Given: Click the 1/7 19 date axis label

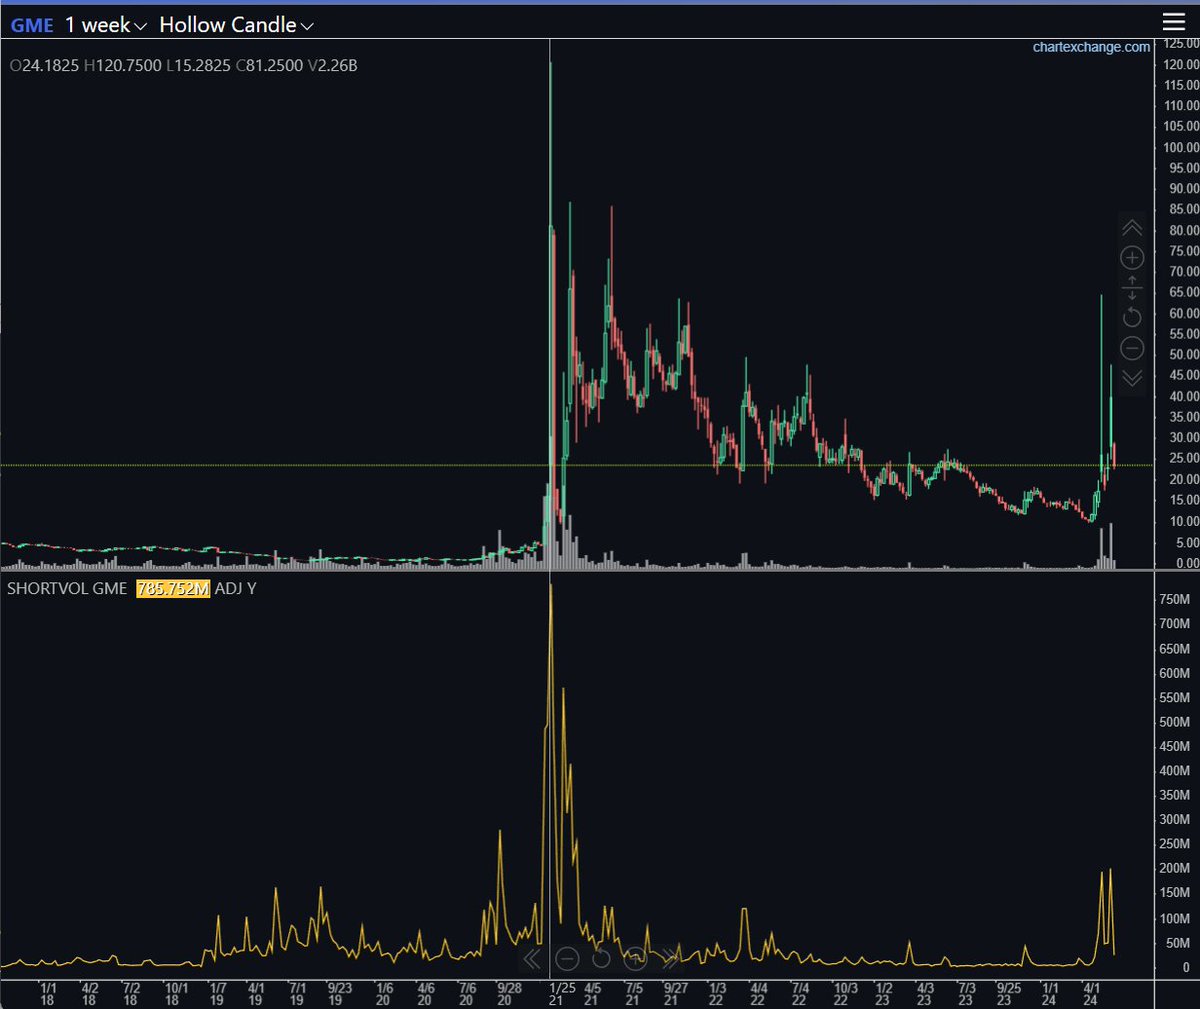Looking at the screenshot, I should (217, 993).
